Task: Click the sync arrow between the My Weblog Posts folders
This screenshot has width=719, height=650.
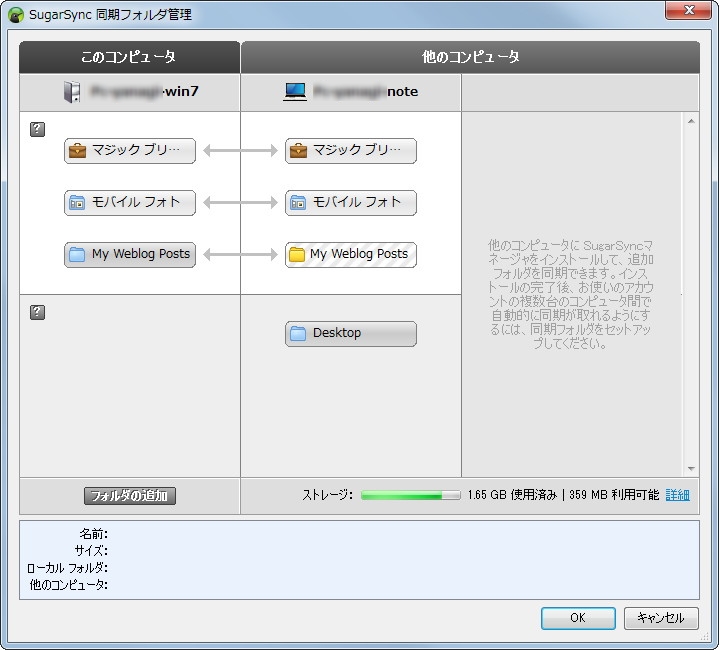Action: (240, 254)
